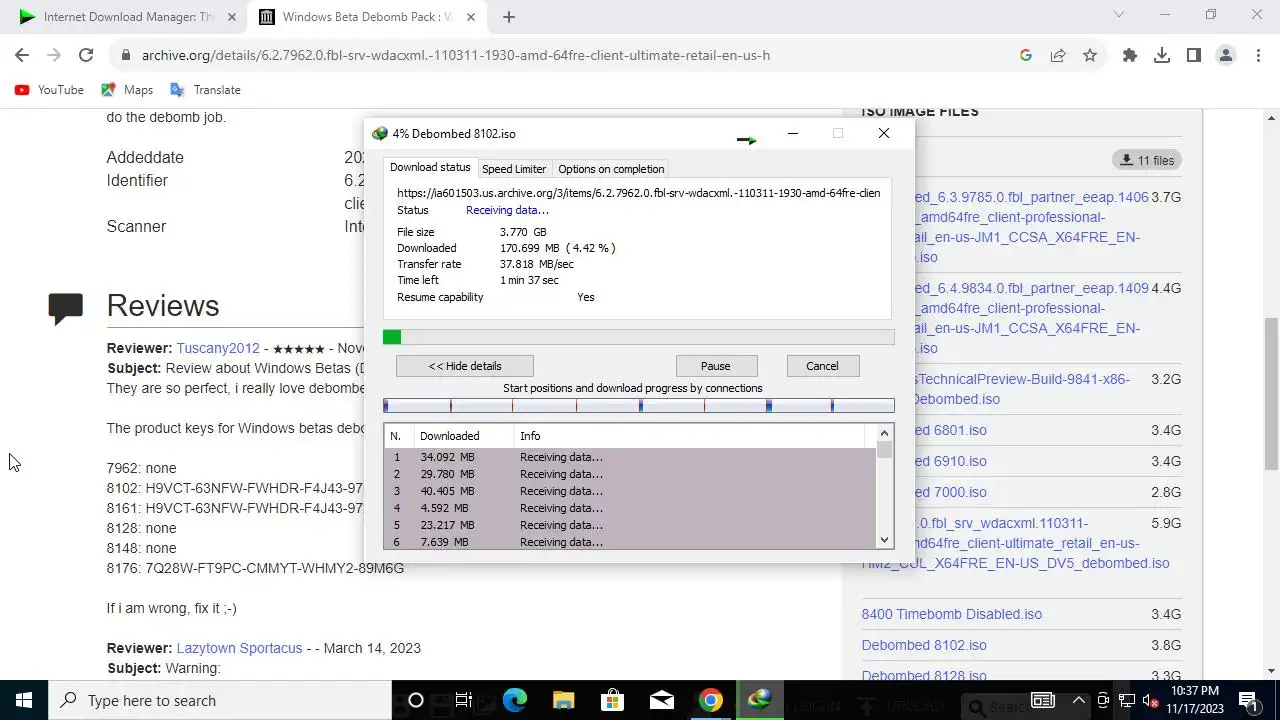Open Chrome extensions puzzle icon
The height and width of the screenshot is (720, 1280).
[1130, 56]
